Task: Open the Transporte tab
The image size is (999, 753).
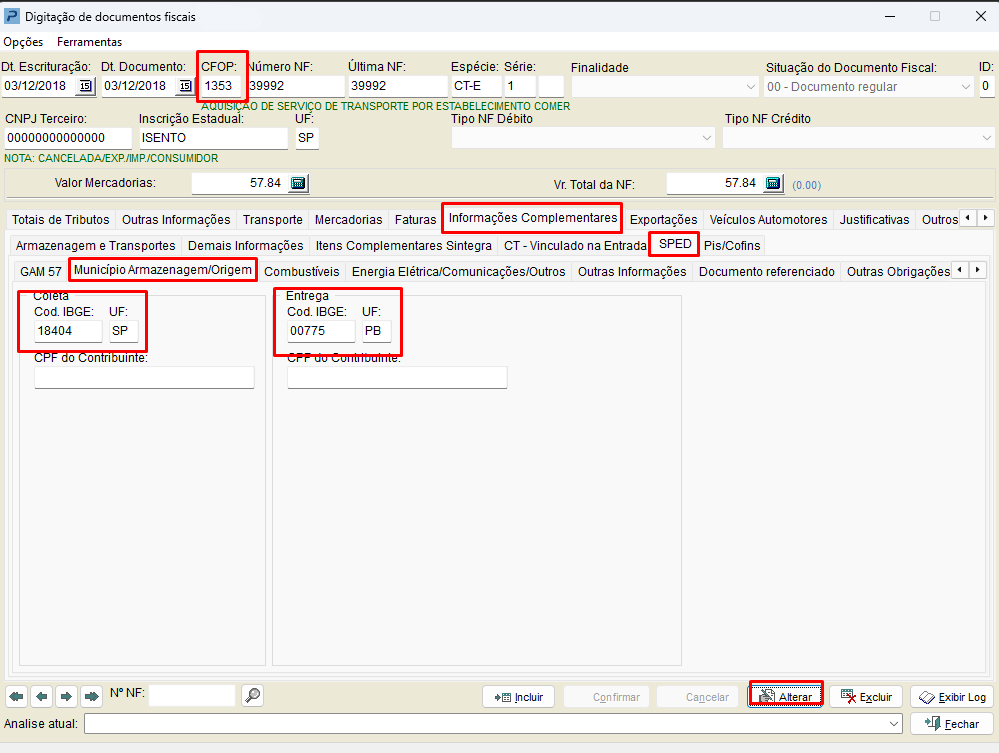Action: [273, 220]
